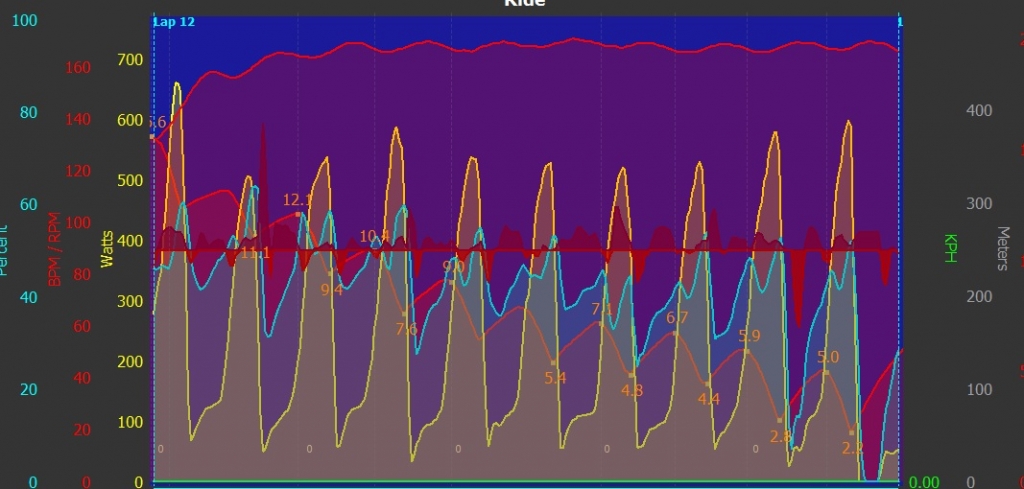Pick the 7.6 gradient data point
The height and width of the screenshot is (489, 1024).
(x=405, y=314)
